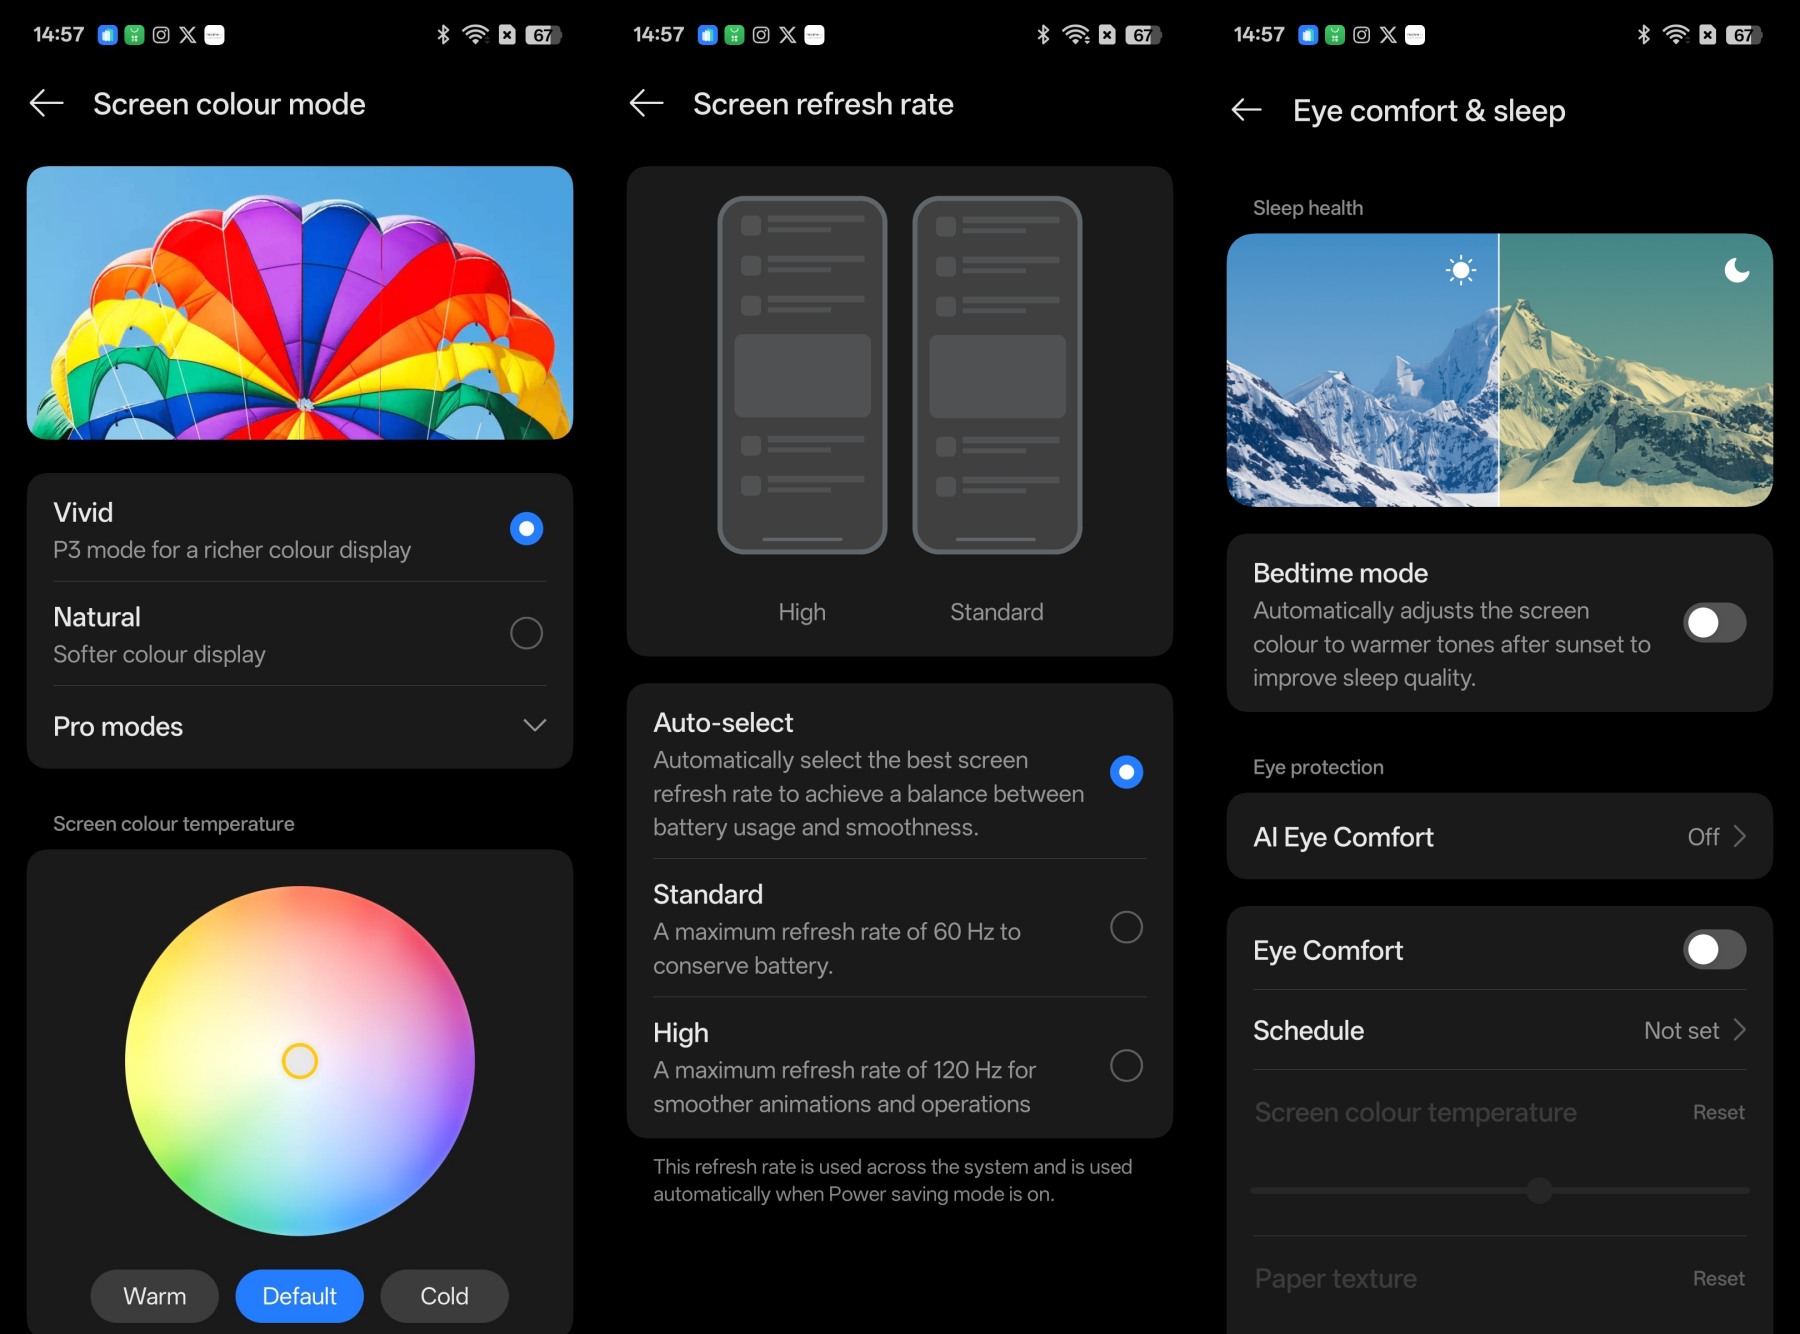Click the colour wheel center handle
The image size is (1800, 1334).
(300, 1061)
